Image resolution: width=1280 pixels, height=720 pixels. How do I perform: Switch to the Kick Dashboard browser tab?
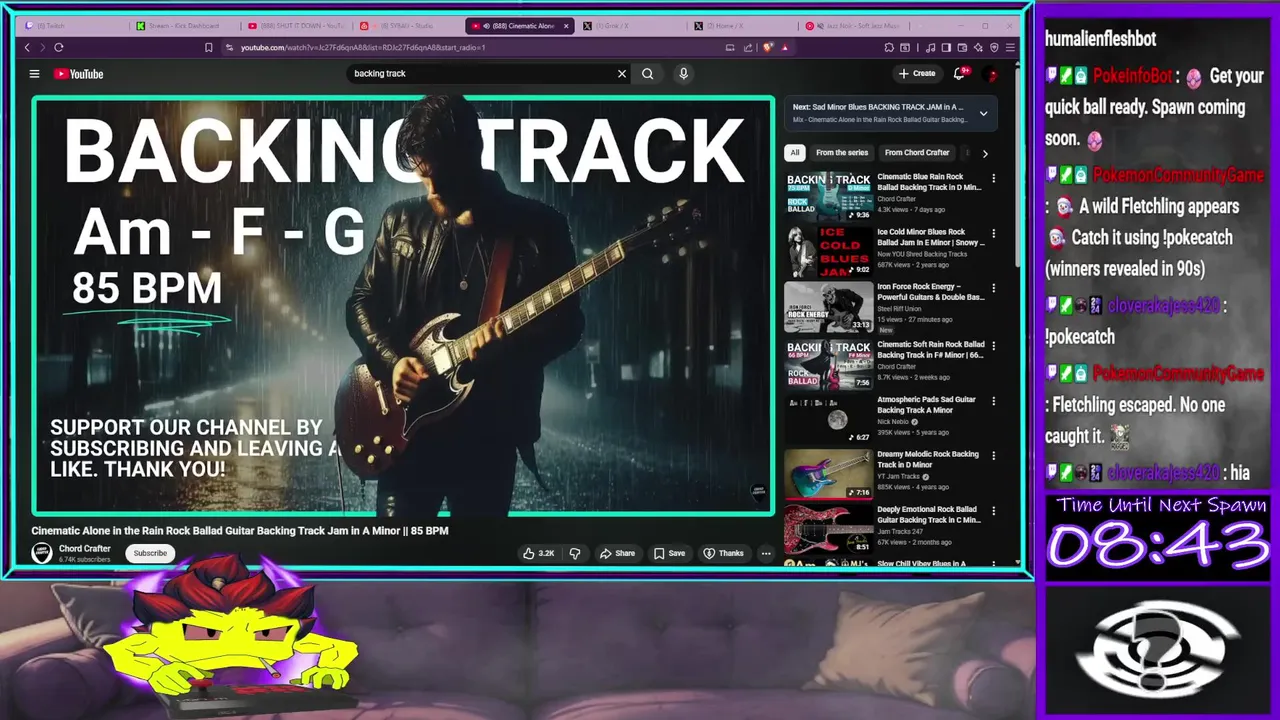pos(185,26)
